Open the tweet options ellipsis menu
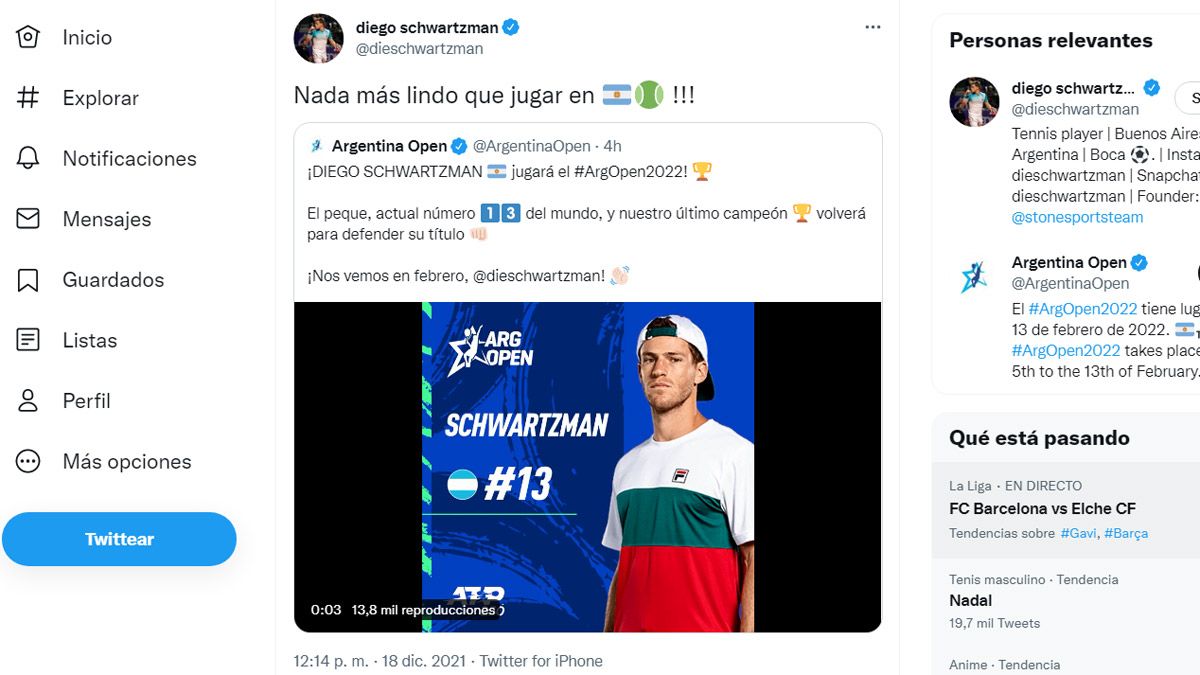This screenshot has height=675, width=1200. click(872, 26)
